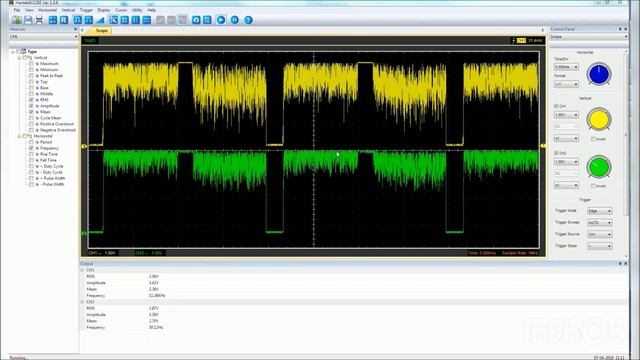Image resolution: width=640 pixels, height=360 pixels.
Task: Uncheck the Mean measurement checkbox
Action: click(x=31, y=112)
